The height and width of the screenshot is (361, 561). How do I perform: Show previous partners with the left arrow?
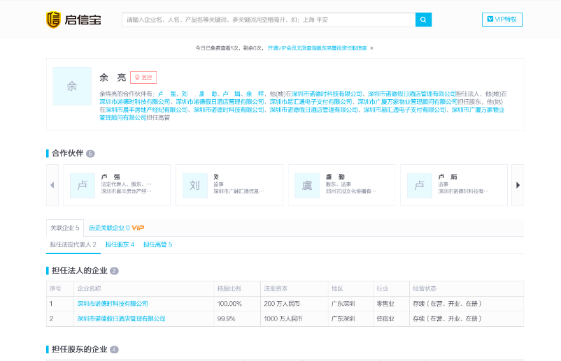click(52, 185)
